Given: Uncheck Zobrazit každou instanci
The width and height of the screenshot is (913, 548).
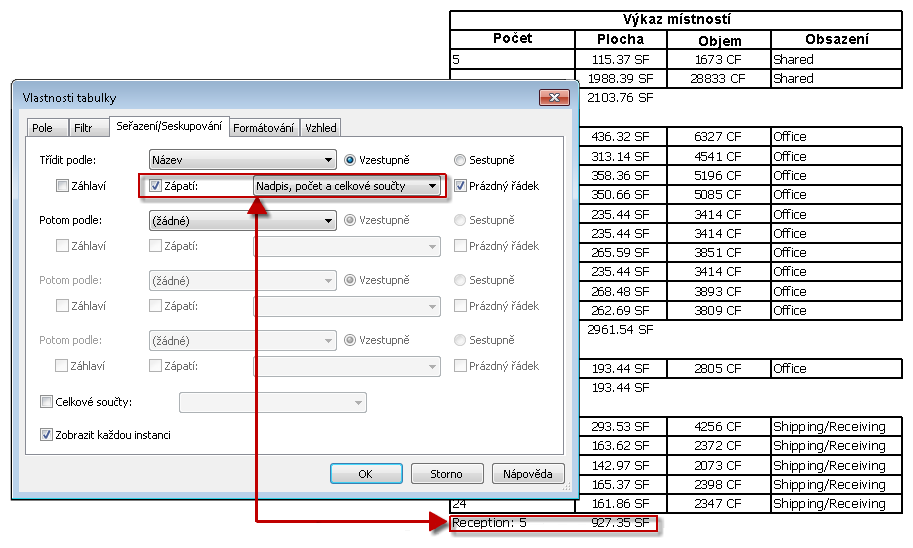Looking at the screenshot, I should click(47, 434).
